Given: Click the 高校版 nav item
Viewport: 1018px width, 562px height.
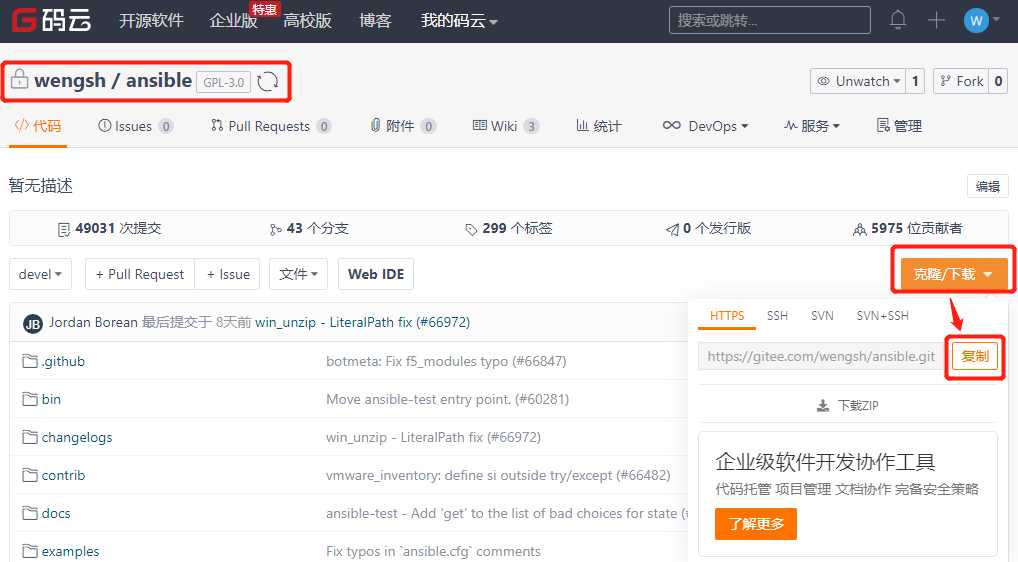Looking at the screenshot, I should coord(307,21).
